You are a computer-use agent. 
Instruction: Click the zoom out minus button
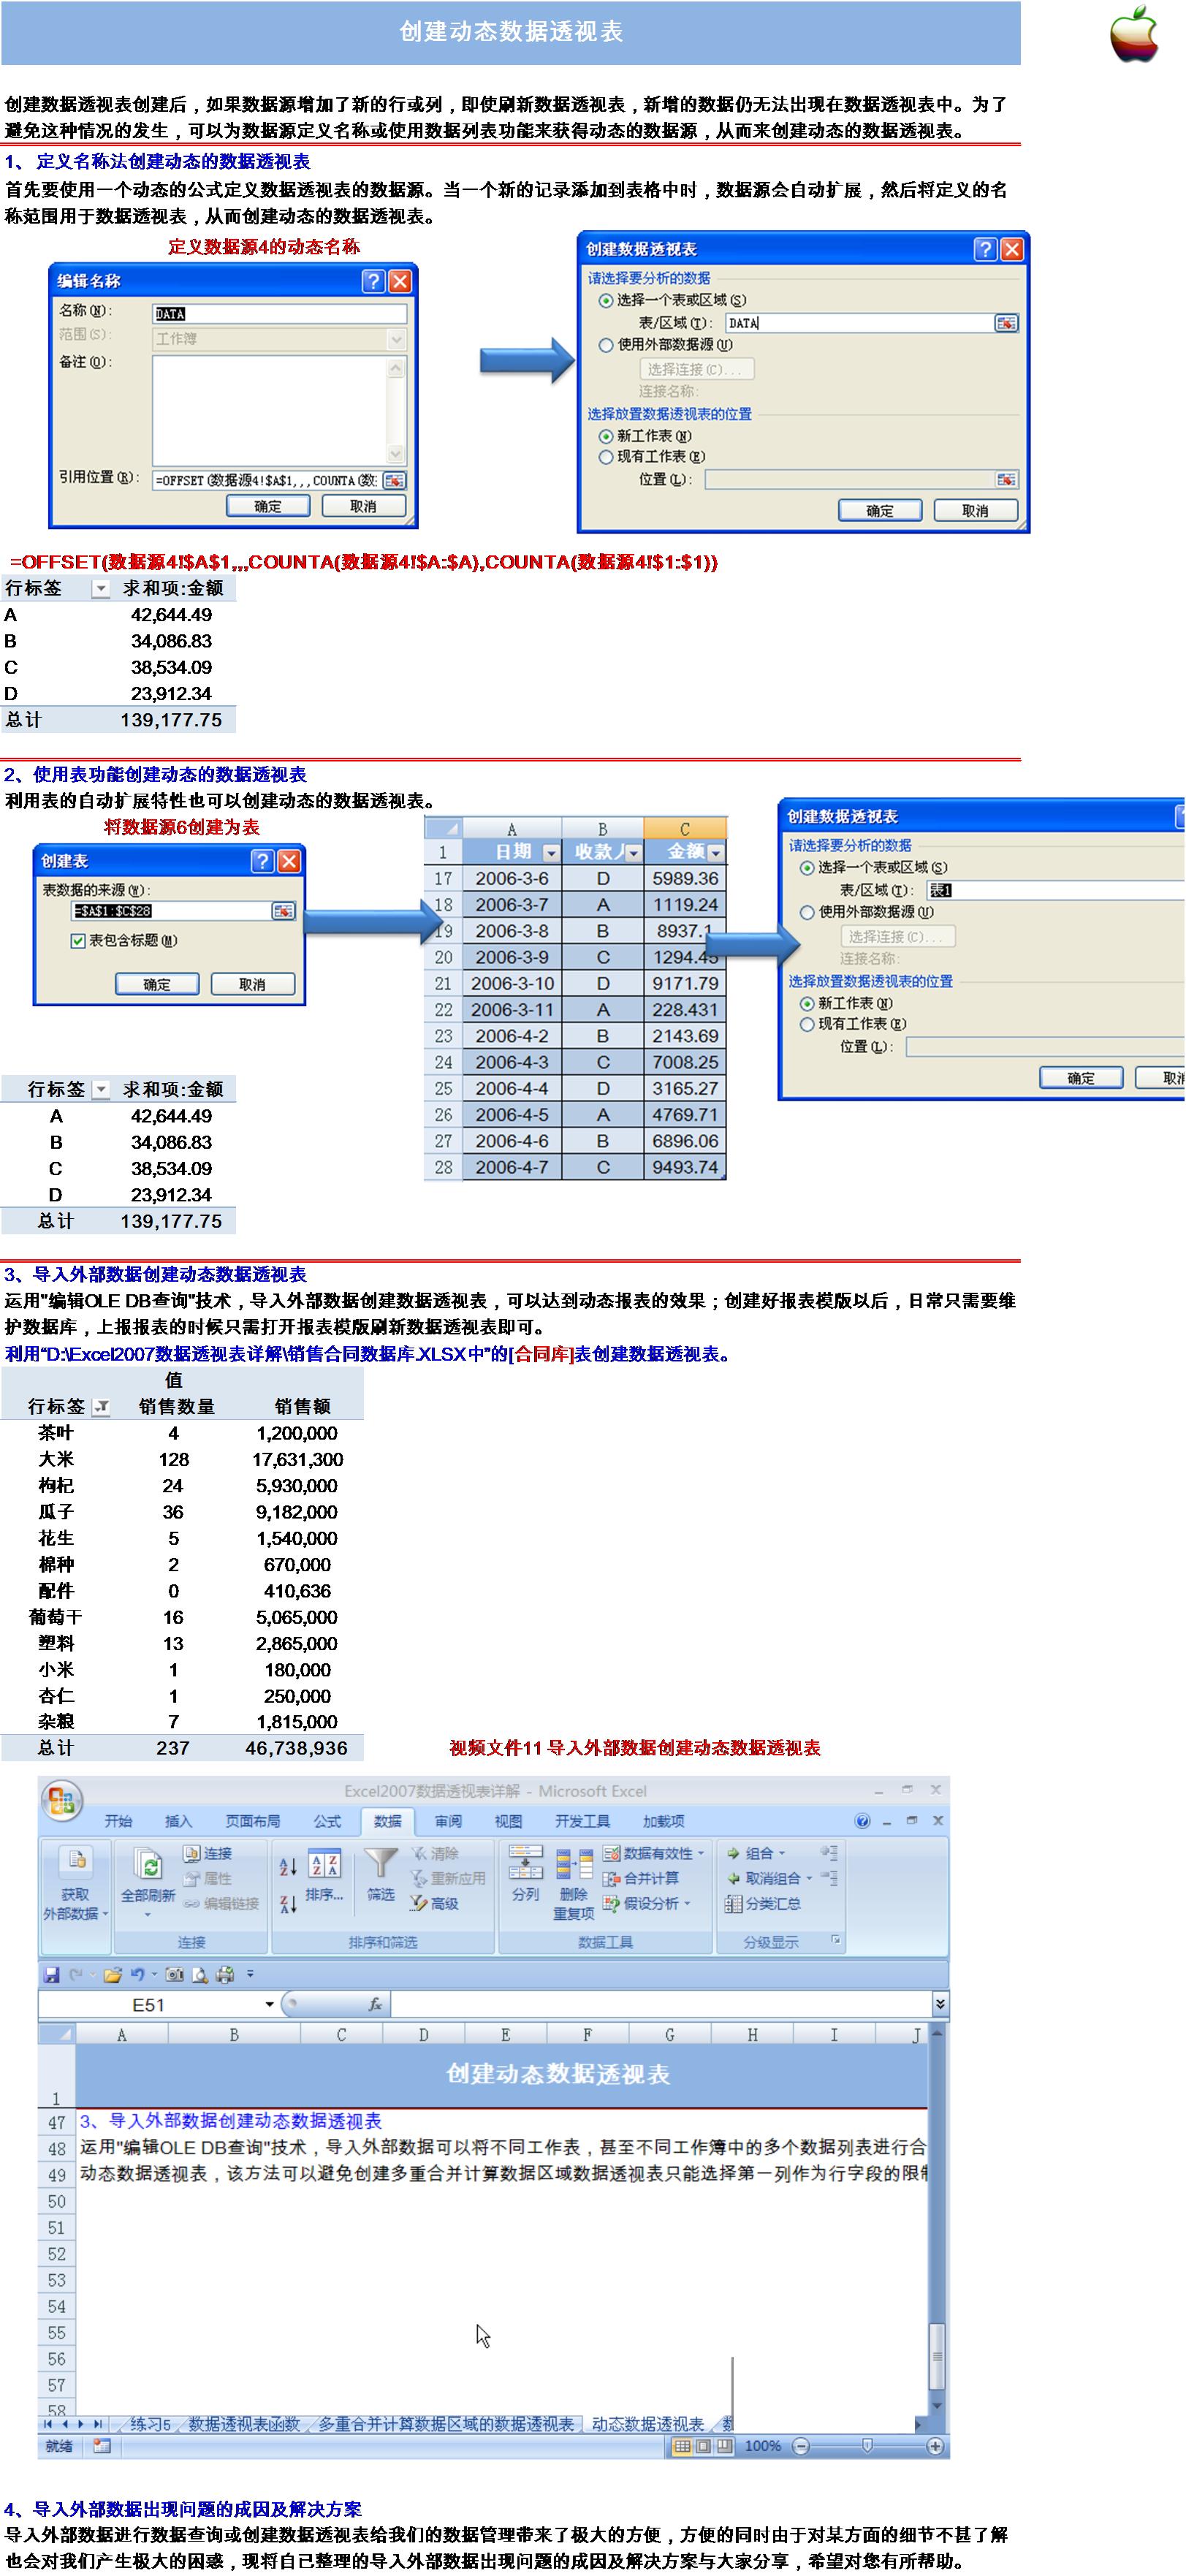801,2445
